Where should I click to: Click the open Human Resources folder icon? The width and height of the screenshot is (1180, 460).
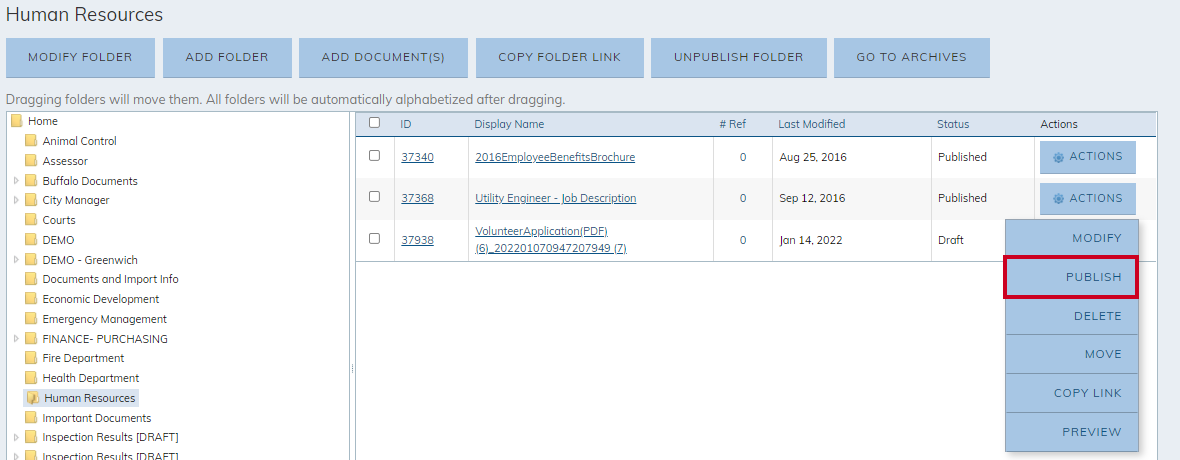[x=32, y=398]
